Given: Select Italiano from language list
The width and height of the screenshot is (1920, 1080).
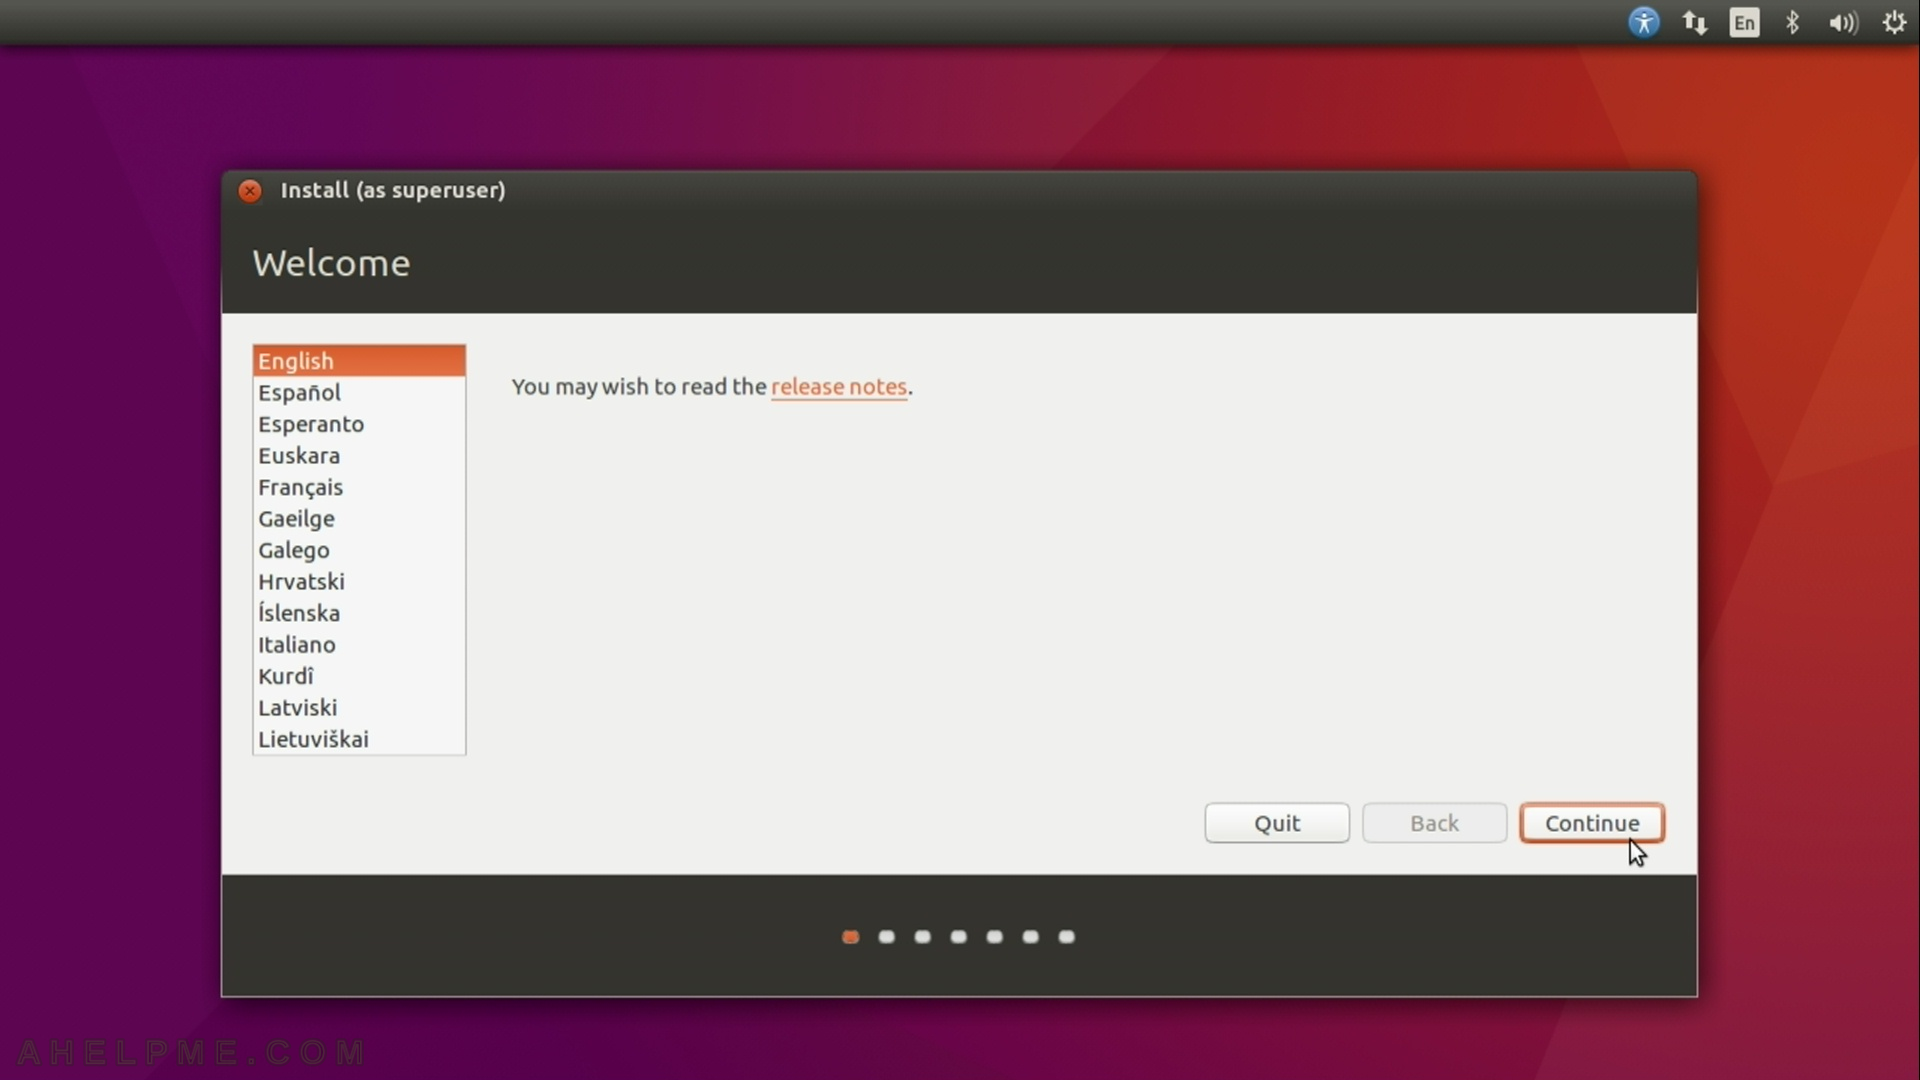Looking at the screenshot, I should pyautogui.click(x=297, y=644).
